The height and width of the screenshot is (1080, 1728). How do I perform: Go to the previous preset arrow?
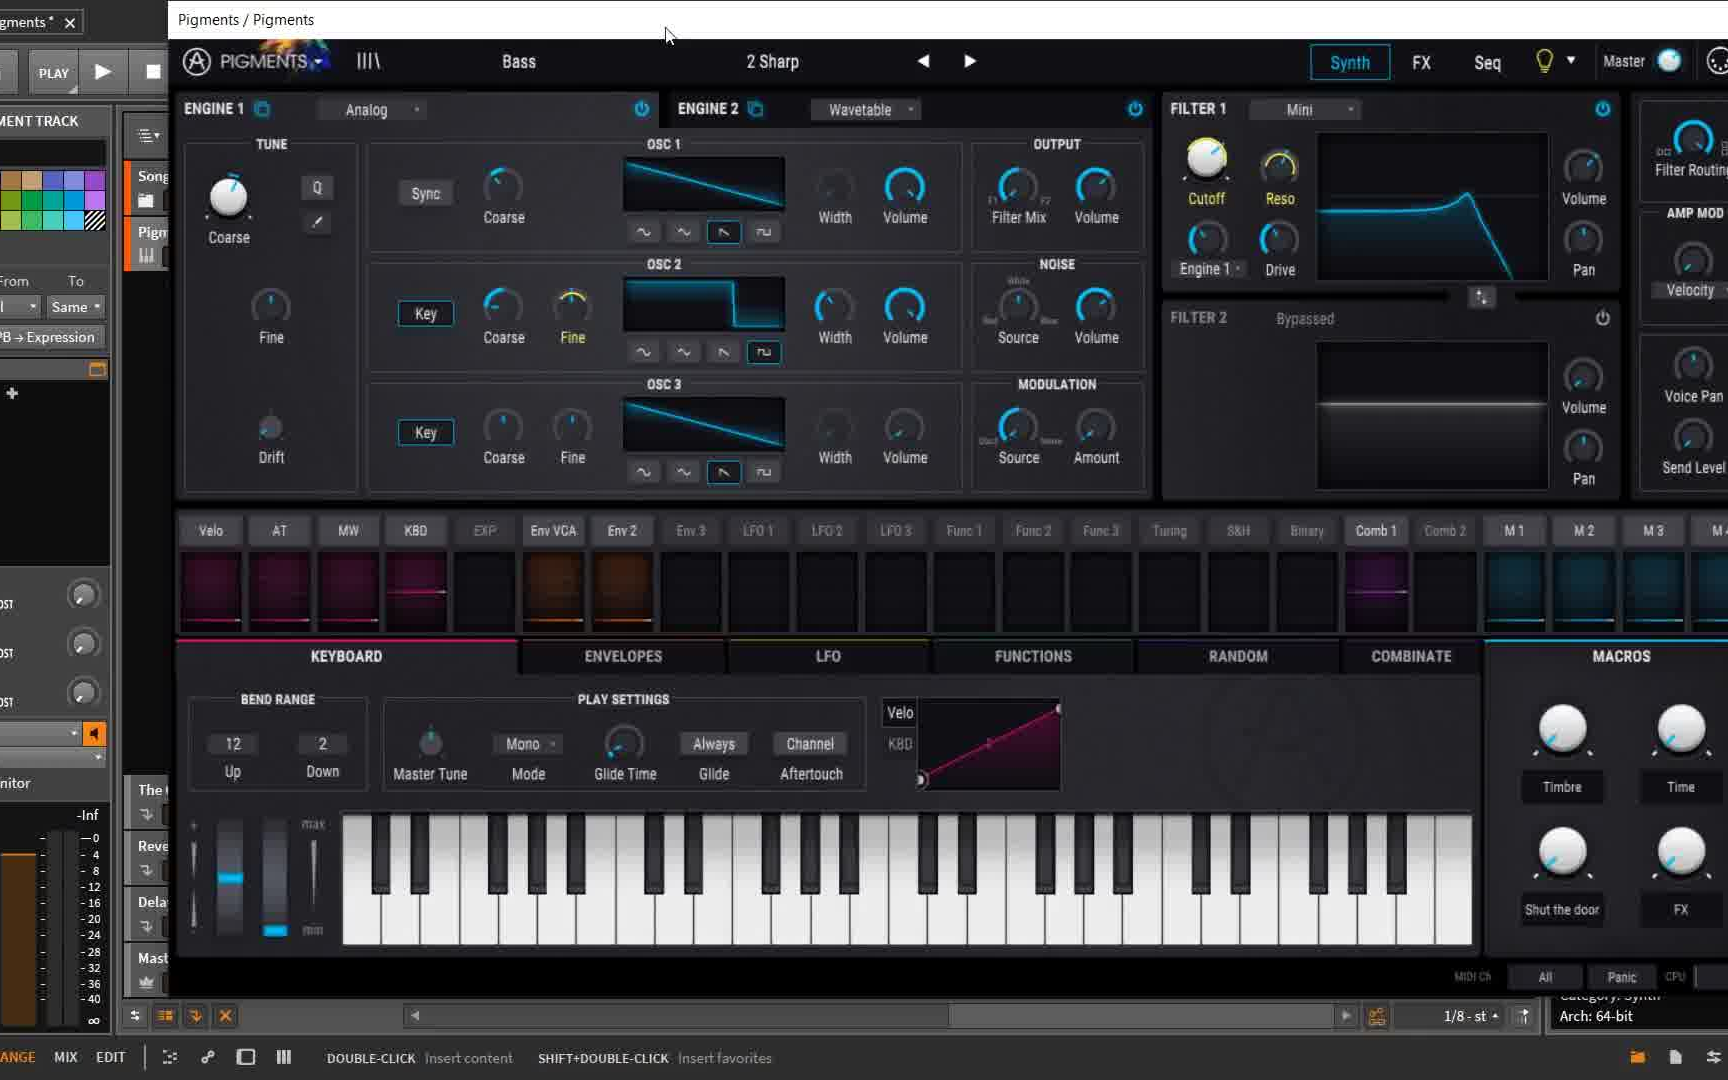pyautogui.click(x=923, y=61)
